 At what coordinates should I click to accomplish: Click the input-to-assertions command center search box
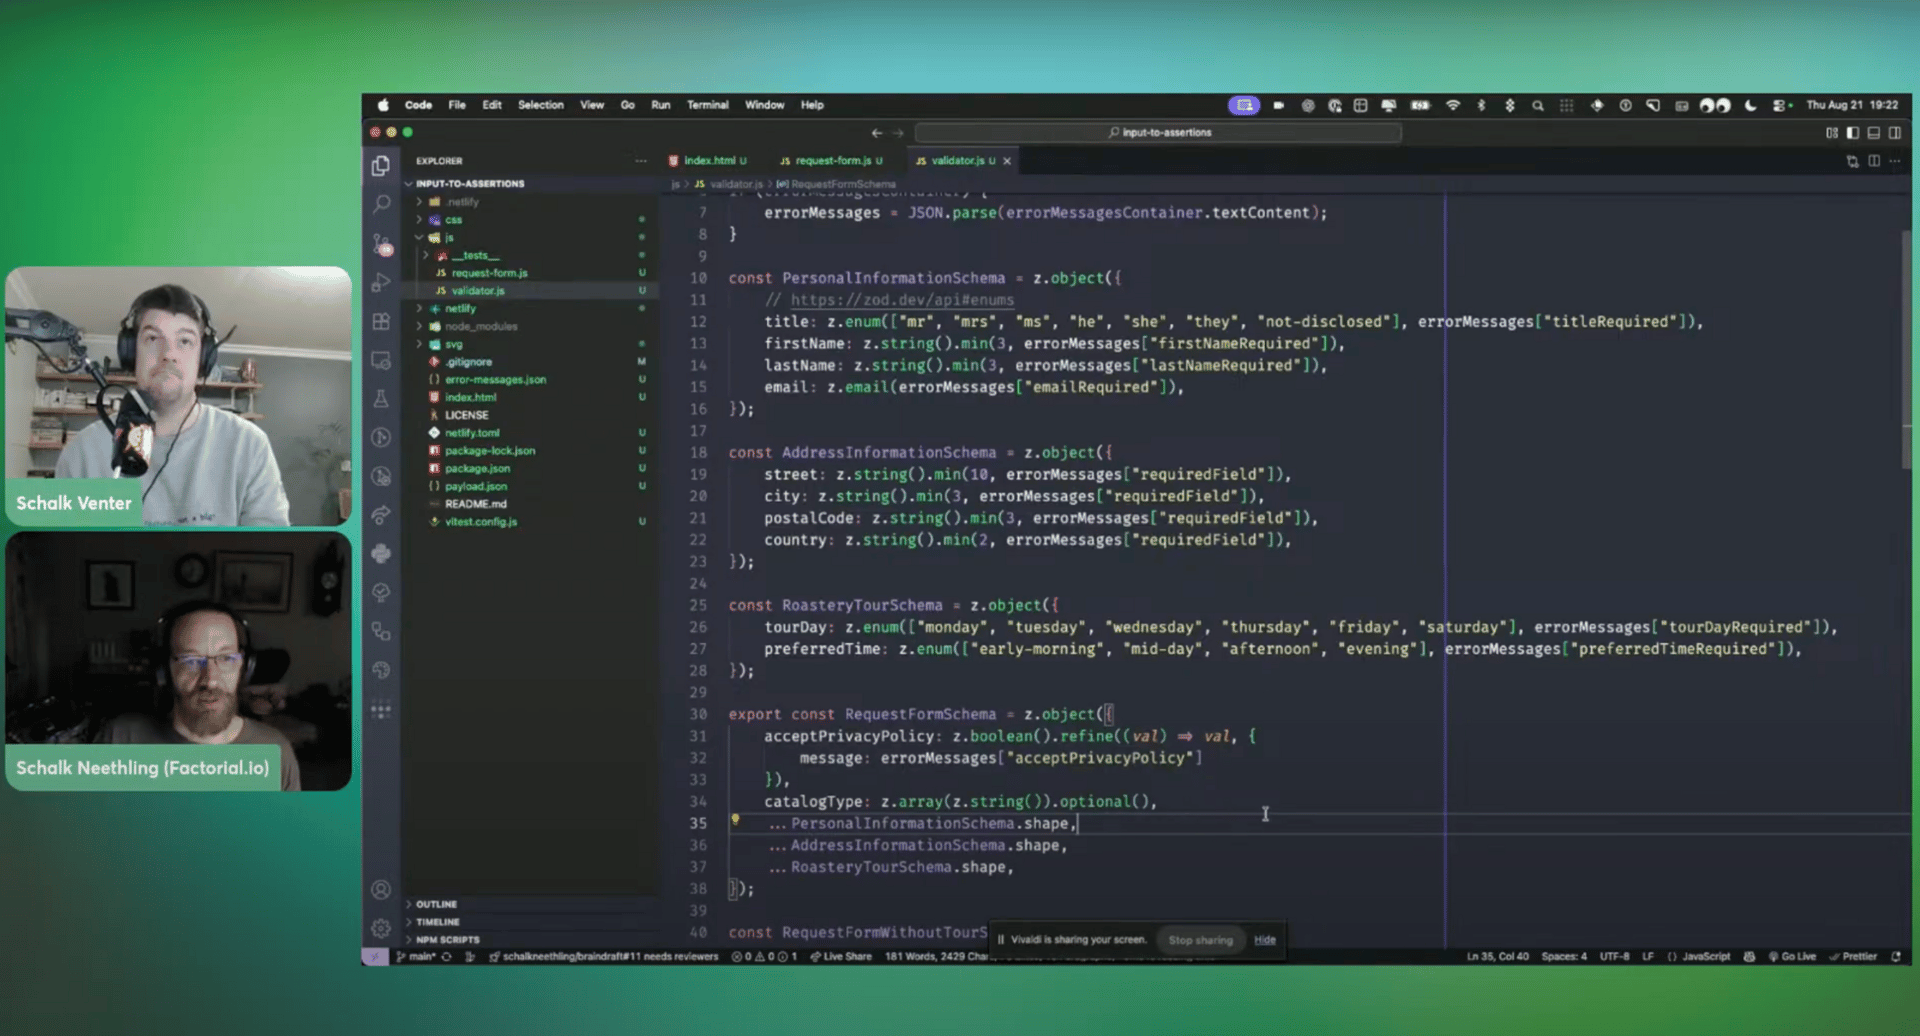(1158, 133)
